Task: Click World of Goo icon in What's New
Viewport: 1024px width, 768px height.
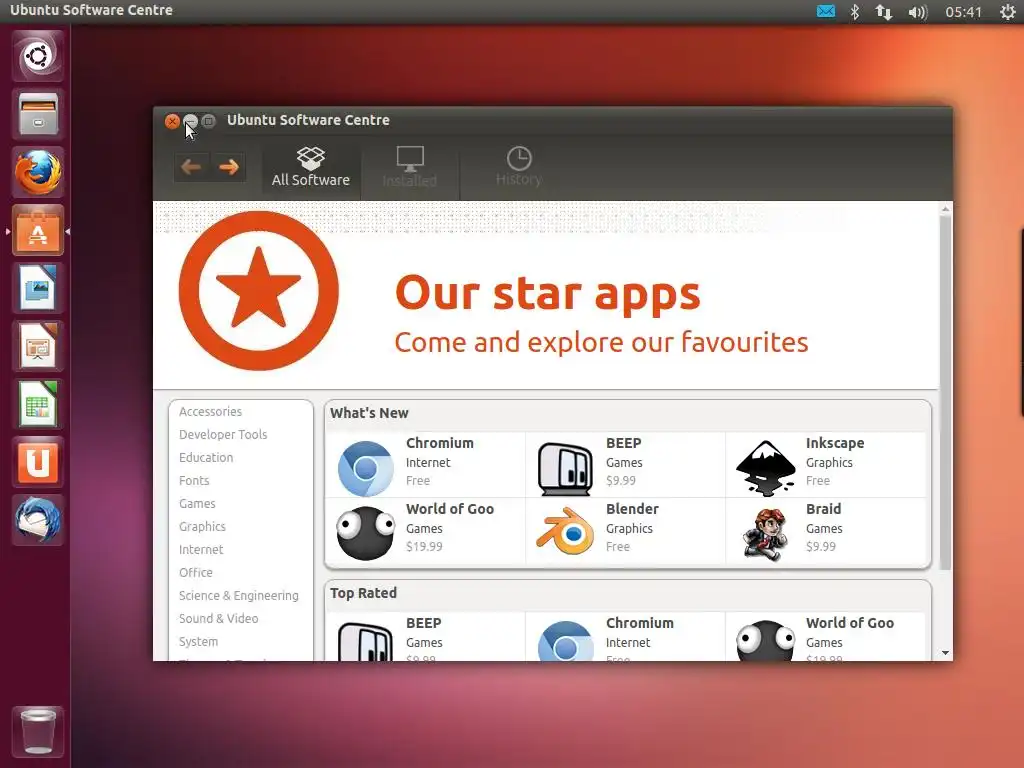Action: point(365,533)
